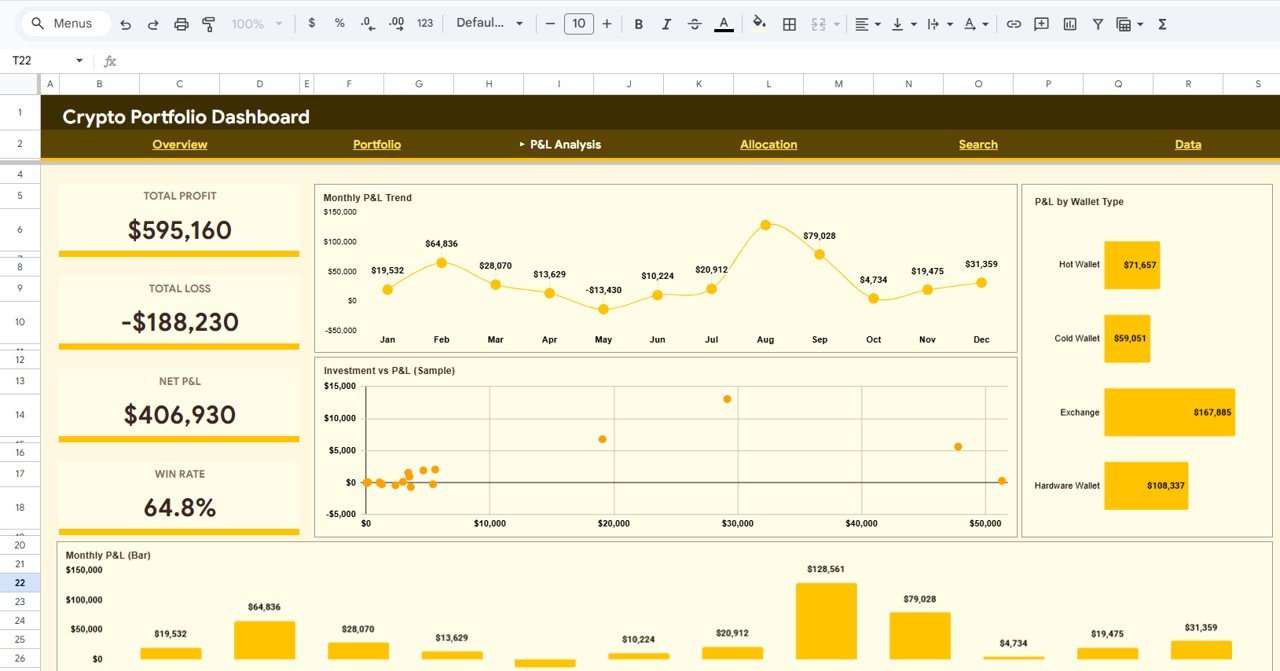
Task: Toggle italic formatting
Action: pyautogui.click(x=666, y=22)
